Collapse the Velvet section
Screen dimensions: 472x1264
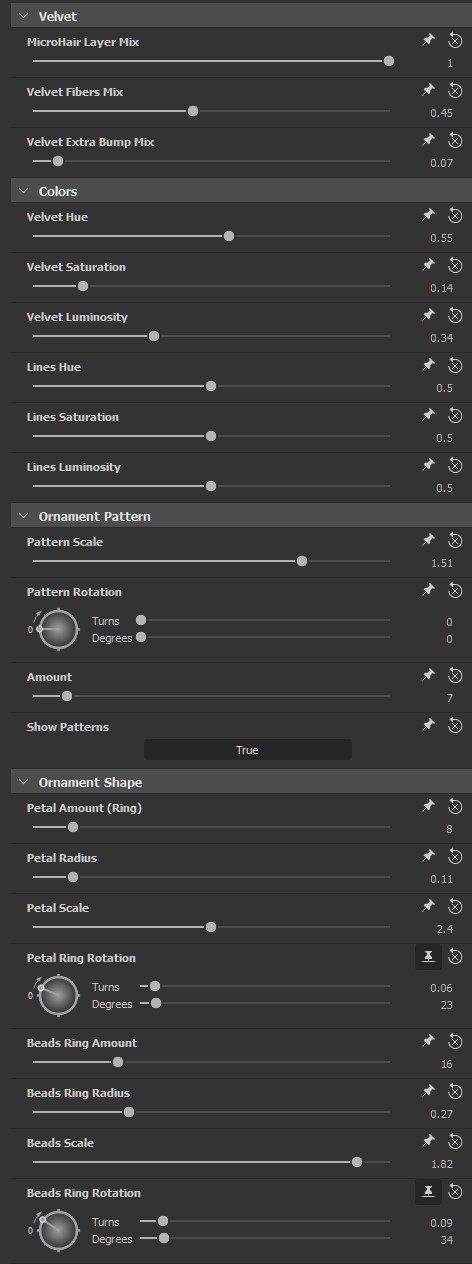(23, 16)
